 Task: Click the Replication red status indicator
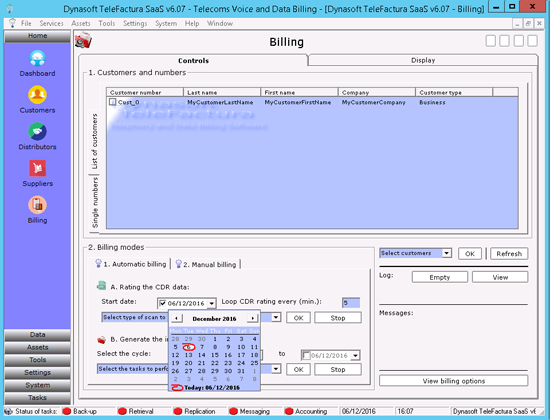pyautogui.click(x=178, y=411)
